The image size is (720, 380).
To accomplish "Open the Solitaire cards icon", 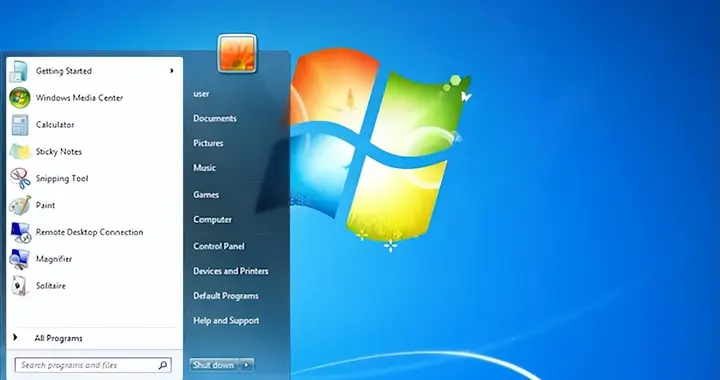I will (x=20, y=286).
